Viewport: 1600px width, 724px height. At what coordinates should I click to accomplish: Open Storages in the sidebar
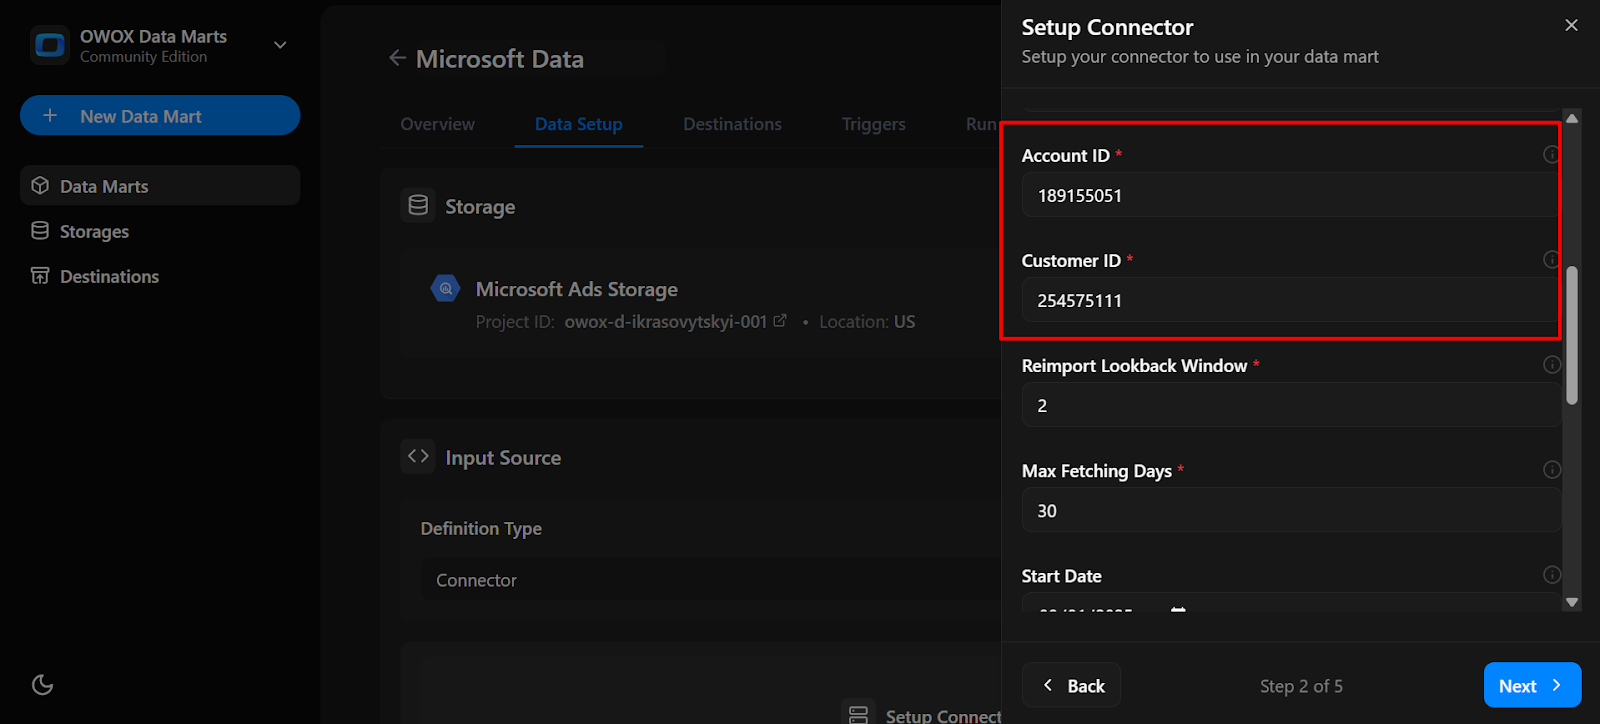(x=94, y=231)
